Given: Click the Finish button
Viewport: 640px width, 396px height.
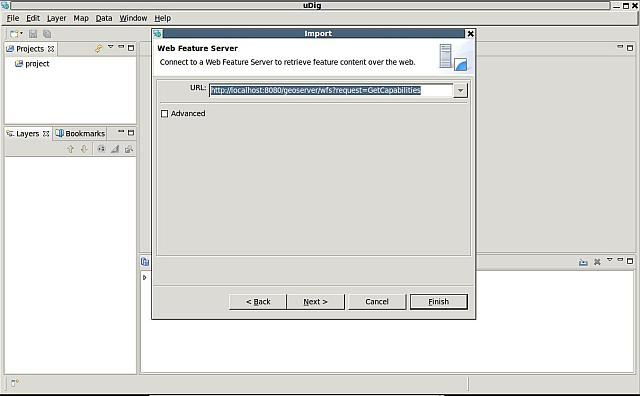Looking at the screenshot, I should tap(439, 302).
